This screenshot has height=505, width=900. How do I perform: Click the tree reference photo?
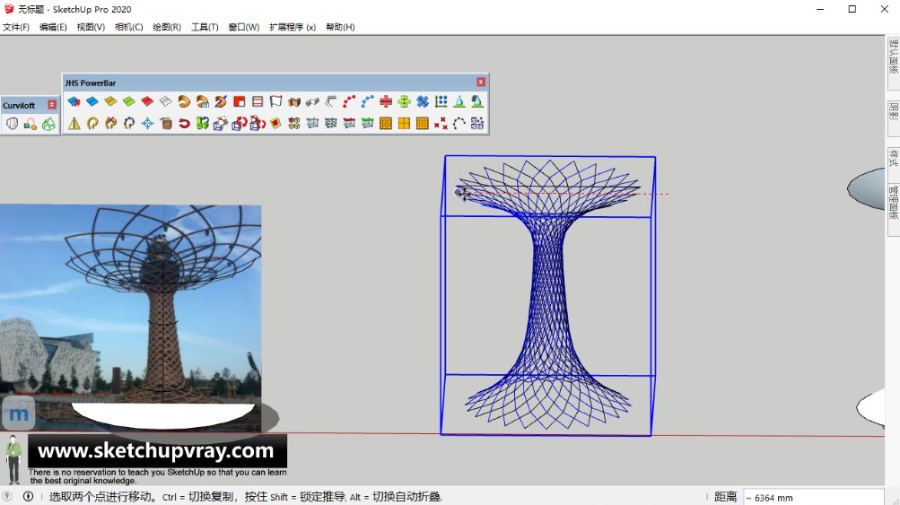[131, 317]
